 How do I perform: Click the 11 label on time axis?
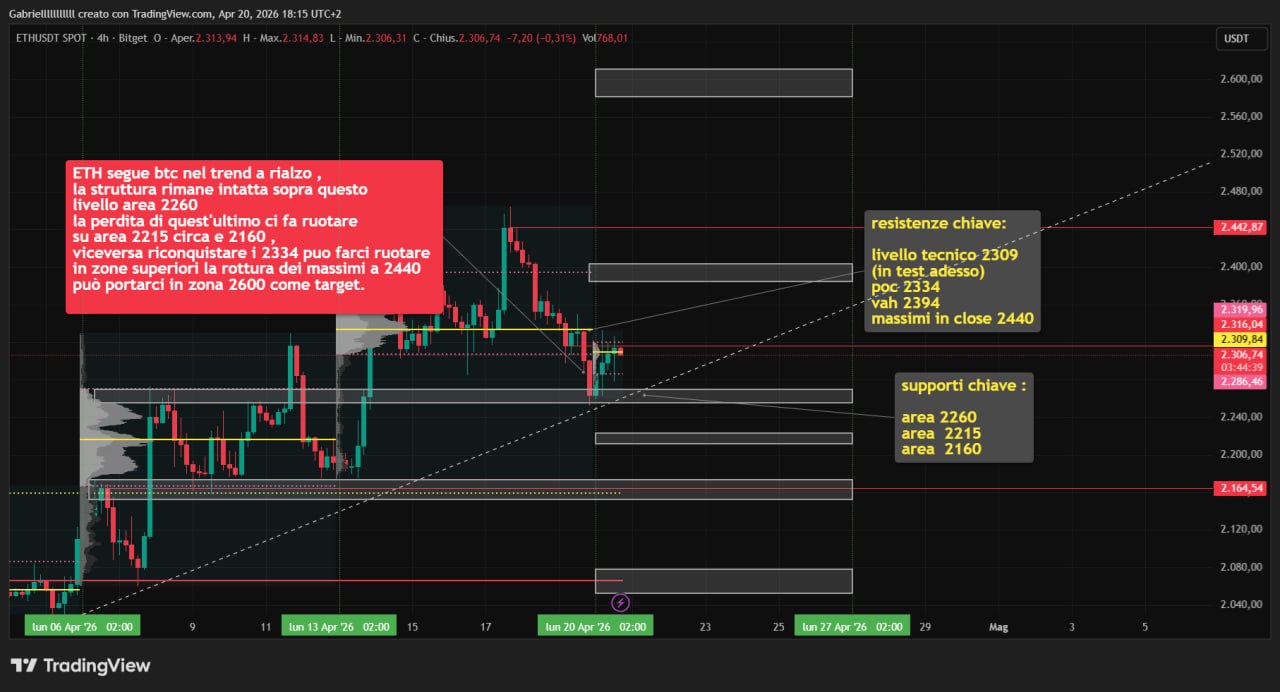(266, 627)
